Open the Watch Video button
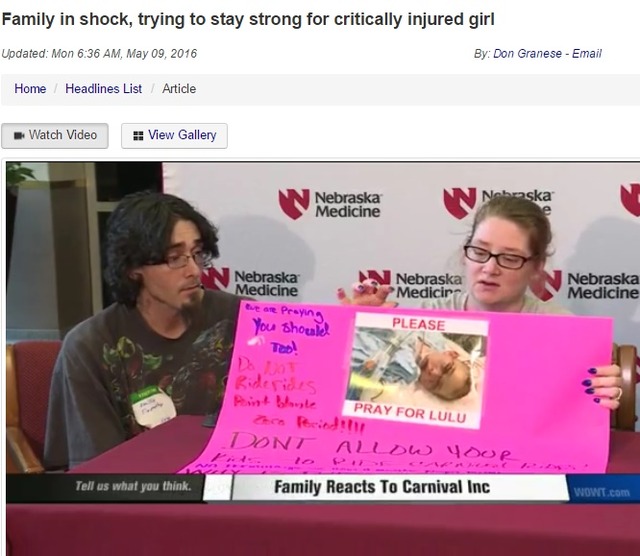 (x=55, y=136)
